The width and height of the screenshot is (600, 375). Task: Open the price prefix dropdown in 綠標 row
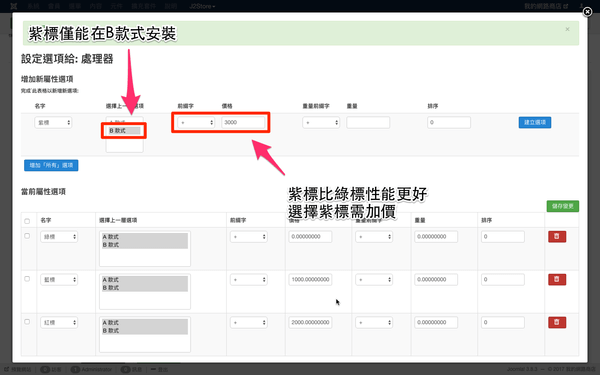248,236
